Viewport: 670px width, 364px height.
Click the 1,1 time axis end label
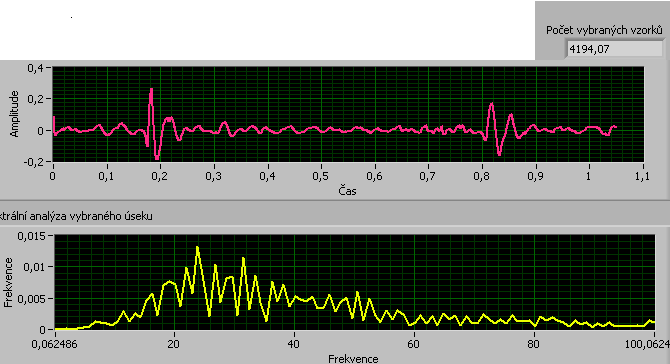(642, 176)
